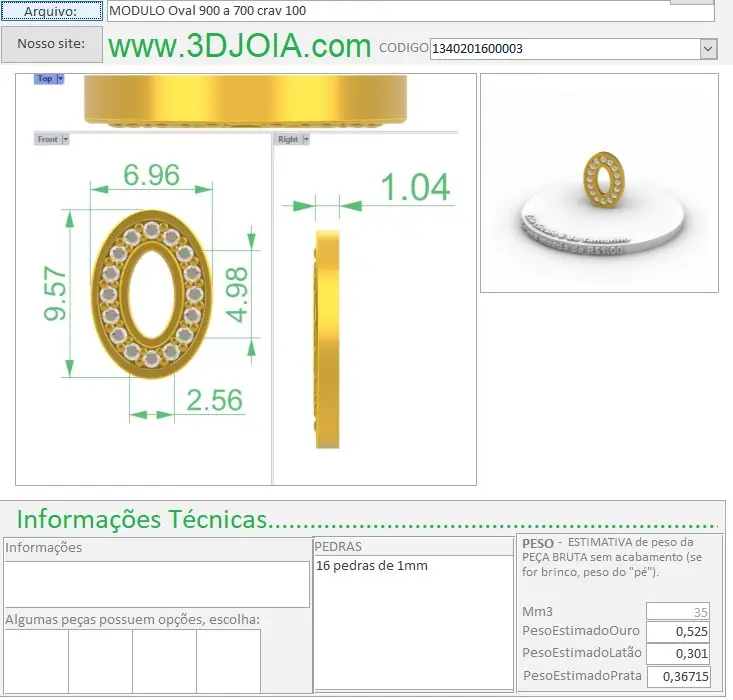This screenshot has width=733, height=700.
Task: Click the PEDRAS field '16 pedras de 1mm'
Action: pos(414,622)
